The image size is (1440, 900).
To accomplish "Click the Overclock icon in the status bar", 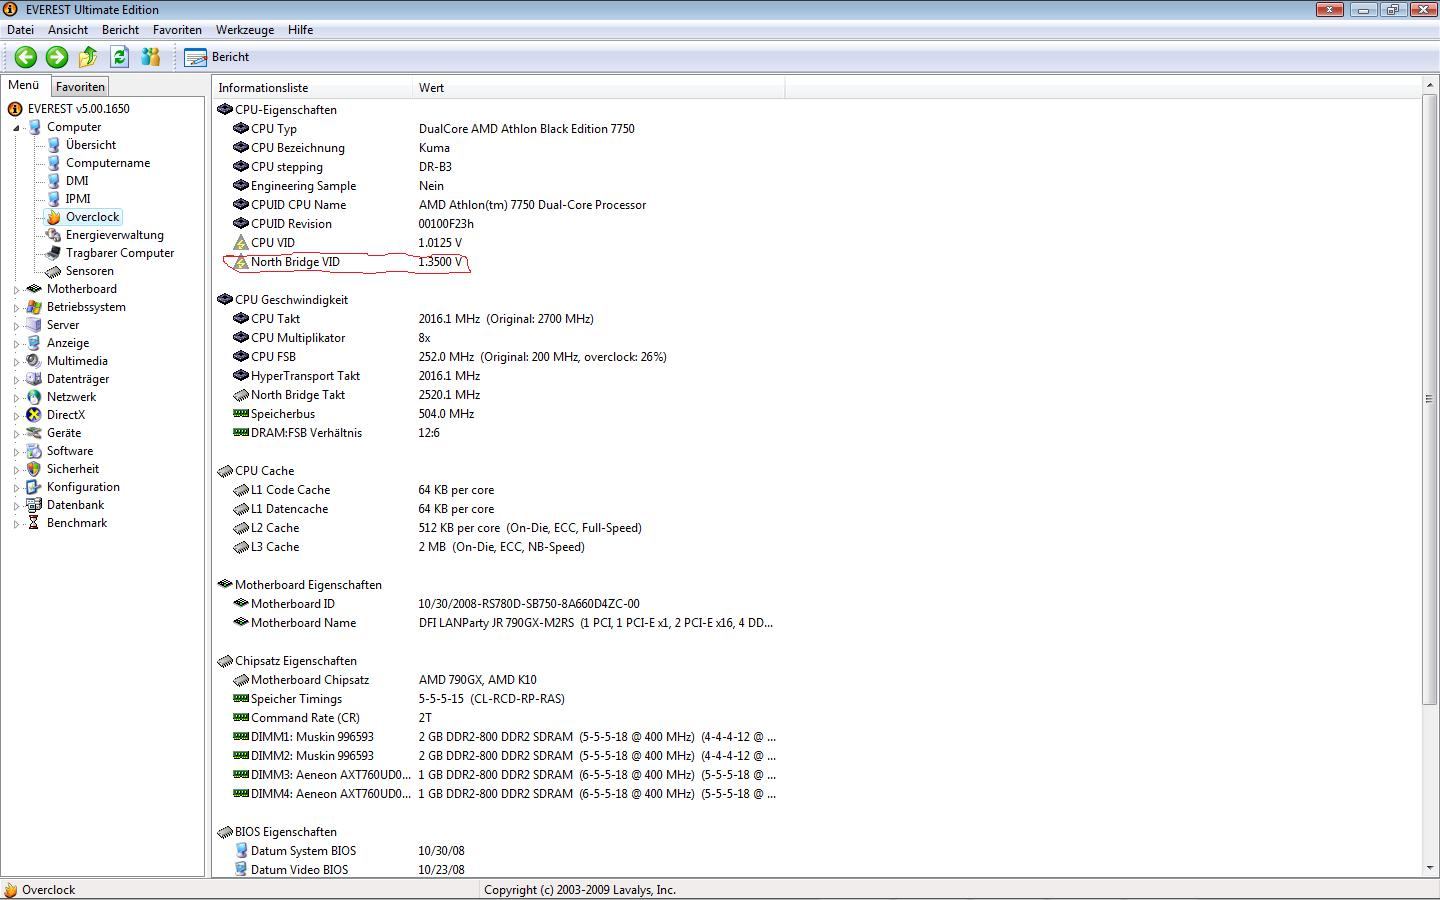I will pyautogui.click(x=11, y=890).
